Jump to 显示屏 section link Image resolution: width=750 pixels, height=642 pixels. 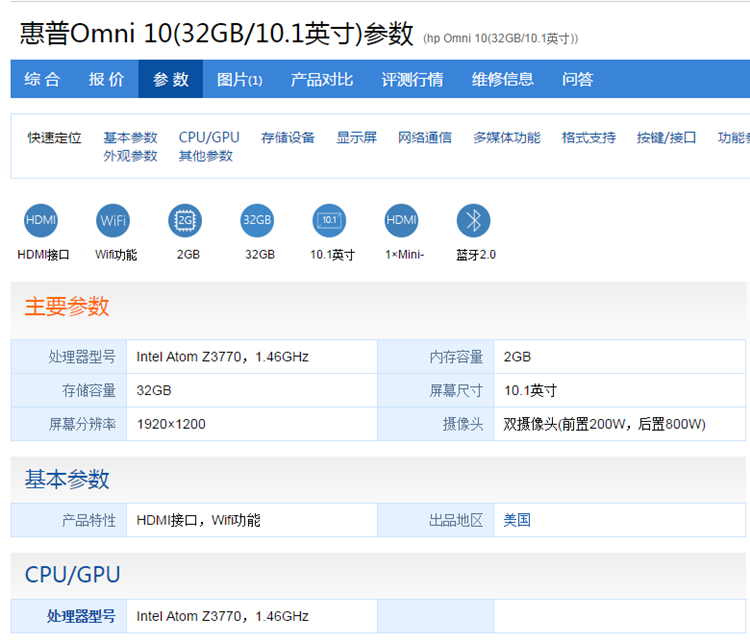click(357, 138)
